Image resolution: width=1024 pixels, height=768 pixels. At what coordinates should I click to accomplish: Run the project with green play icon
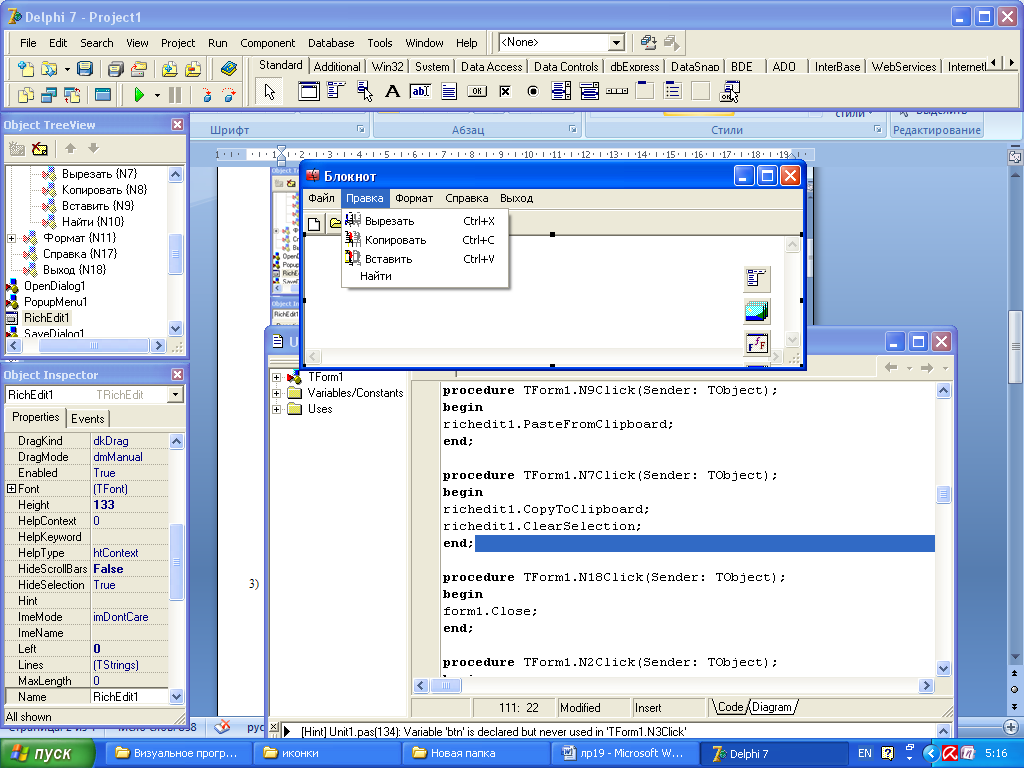coord(139,95)
